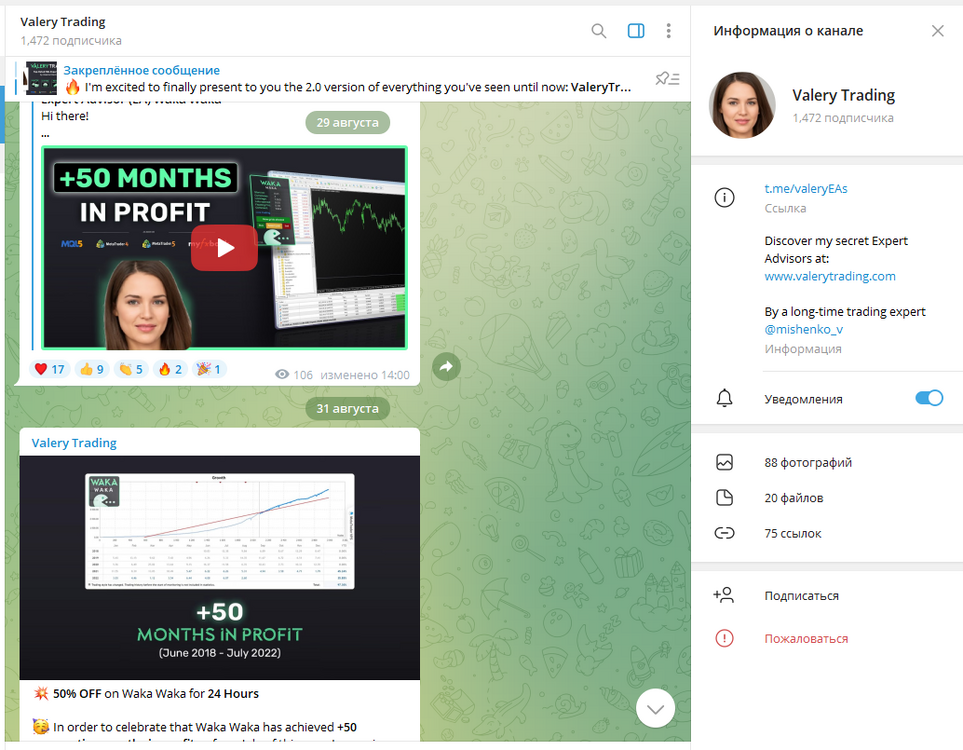Click the photos icon in the media list
The height and width of the screenshot is (750, 963).
coord(725,463)
